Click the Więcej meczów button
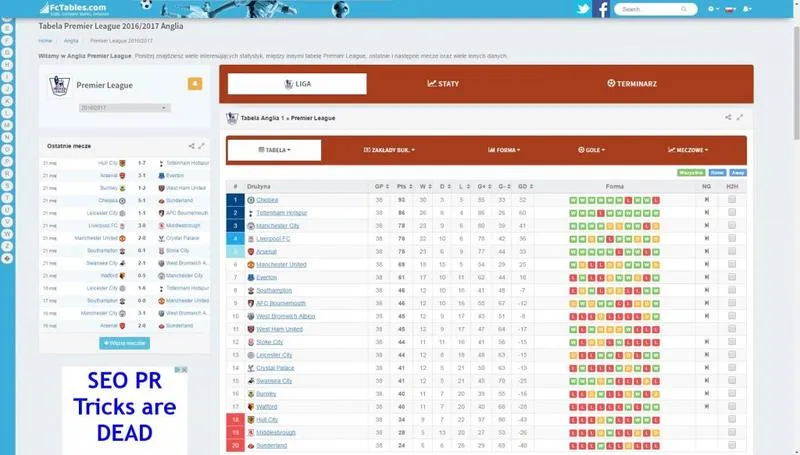Screen dimensions: 800x455 click(x=124, y=343)
